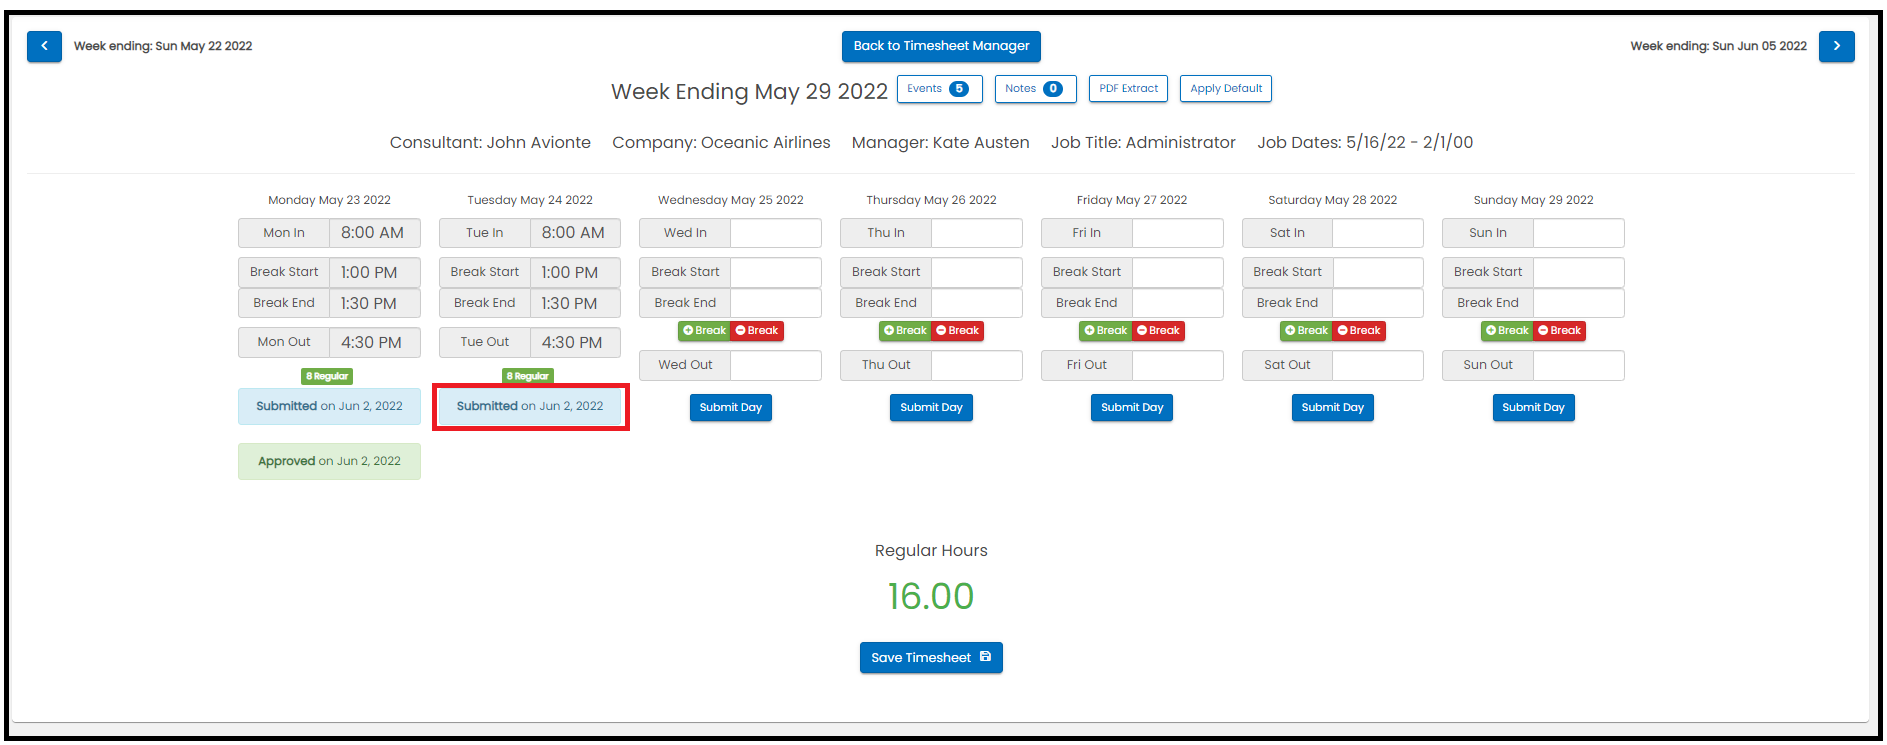This screenshot has width=1887, height=745.
Task: Submit Thursday's timesheet day
Action: (x=931, y=407)
